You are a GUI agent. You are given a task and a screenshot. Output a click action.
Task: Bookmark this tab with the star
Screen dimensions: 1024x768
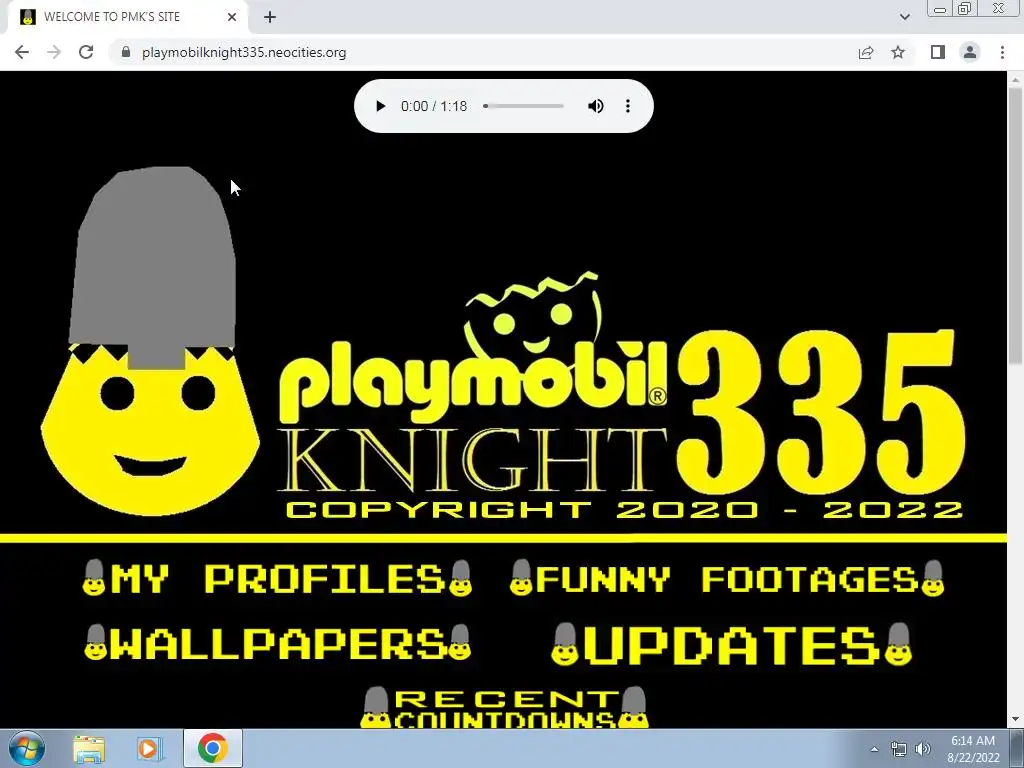click(898, 52)
